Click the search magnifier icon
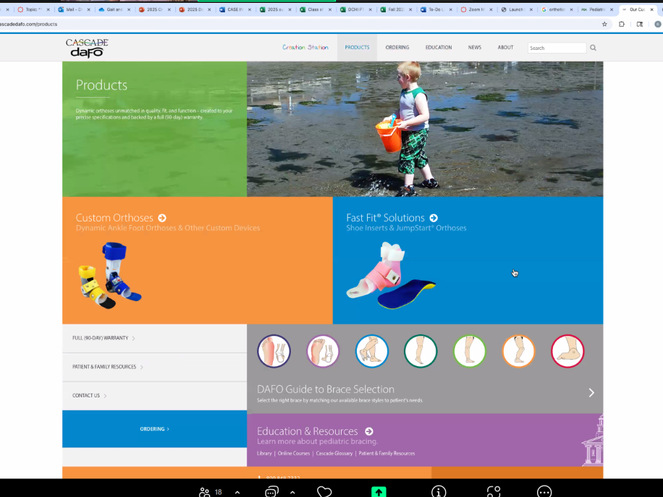This screenshot has height=497, width=663. [593, 48]
